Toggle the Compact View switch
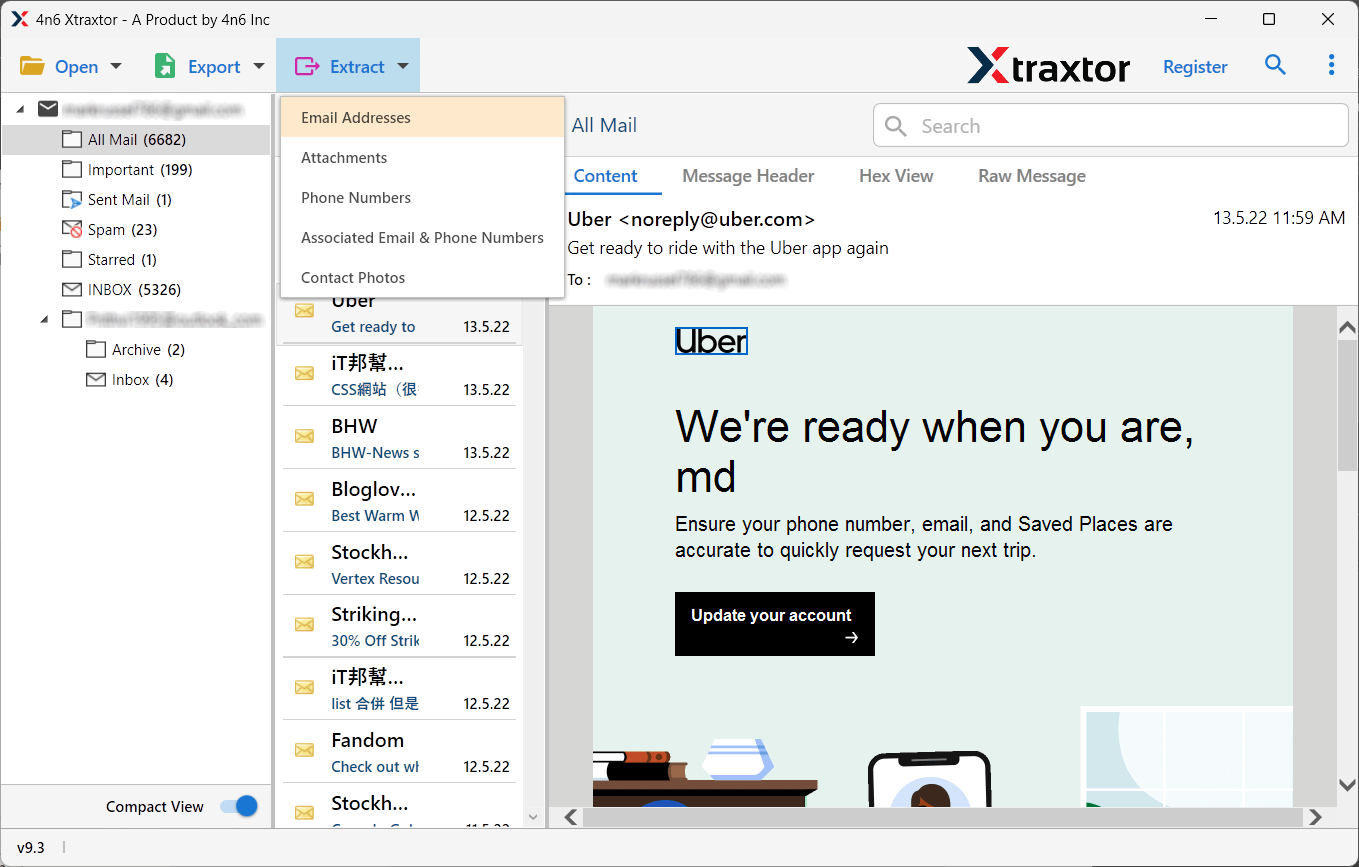The image size is (1359, 867). 239,806
